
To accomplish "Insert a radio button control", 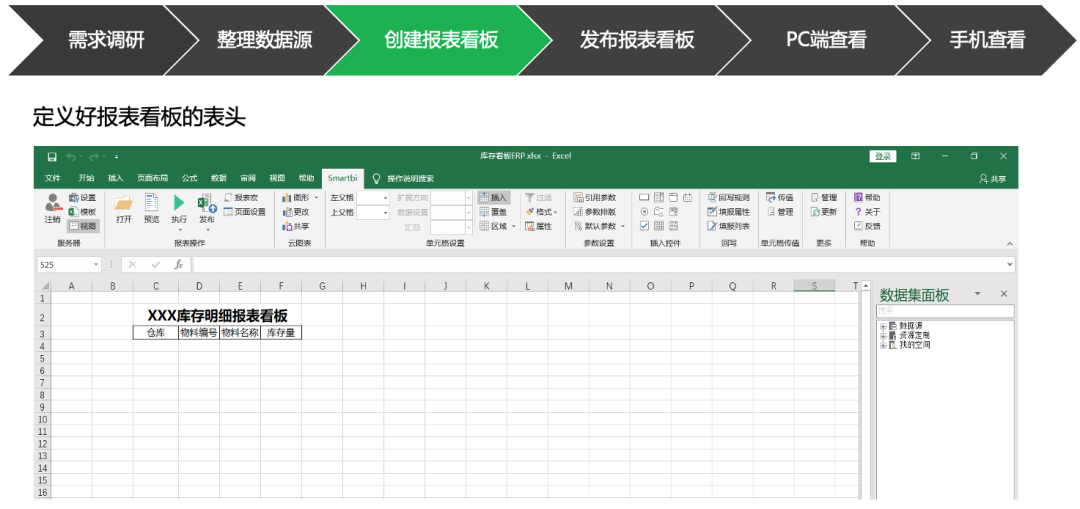I will tap(644, 211).
